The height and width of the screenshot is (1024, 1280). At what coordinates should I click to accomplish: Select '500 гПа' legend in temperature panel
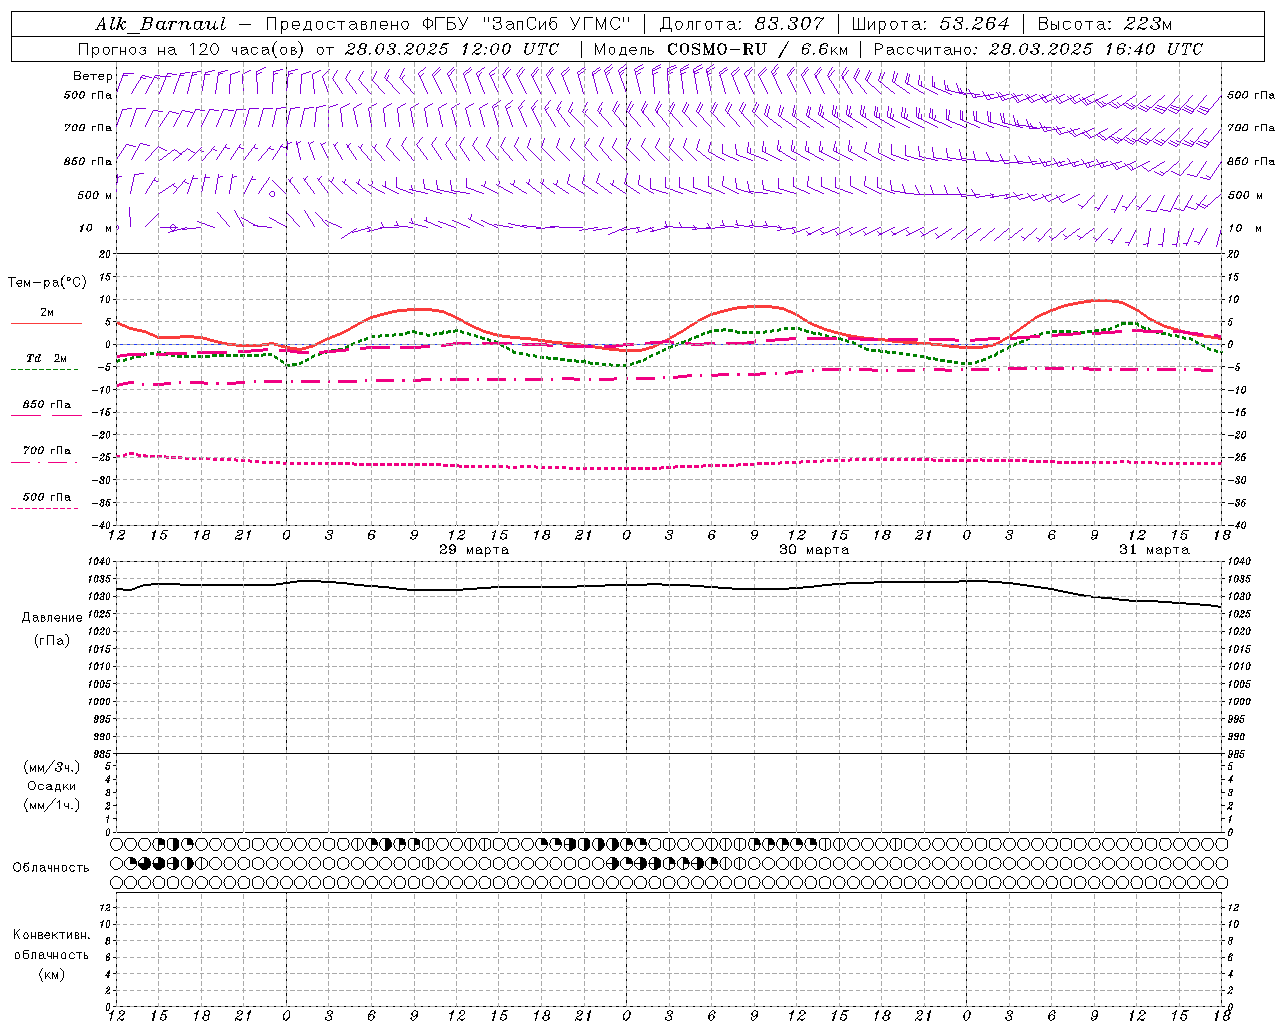(47, 497)
